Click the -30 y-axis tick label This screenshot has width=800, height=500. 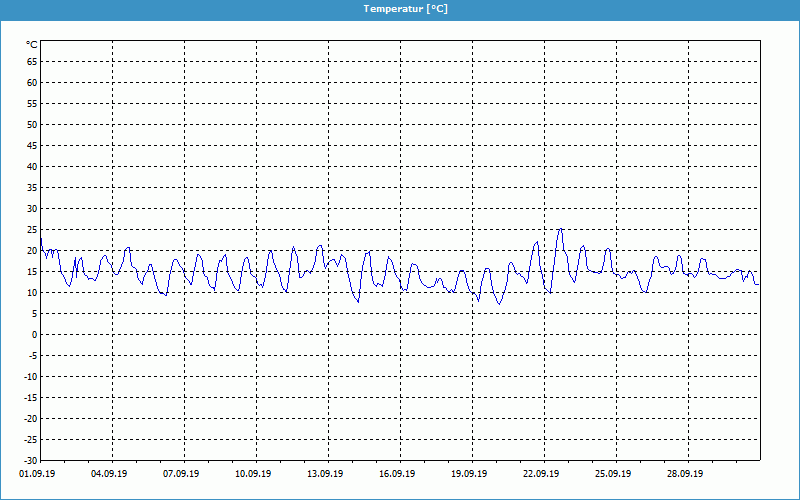[30, 460]
